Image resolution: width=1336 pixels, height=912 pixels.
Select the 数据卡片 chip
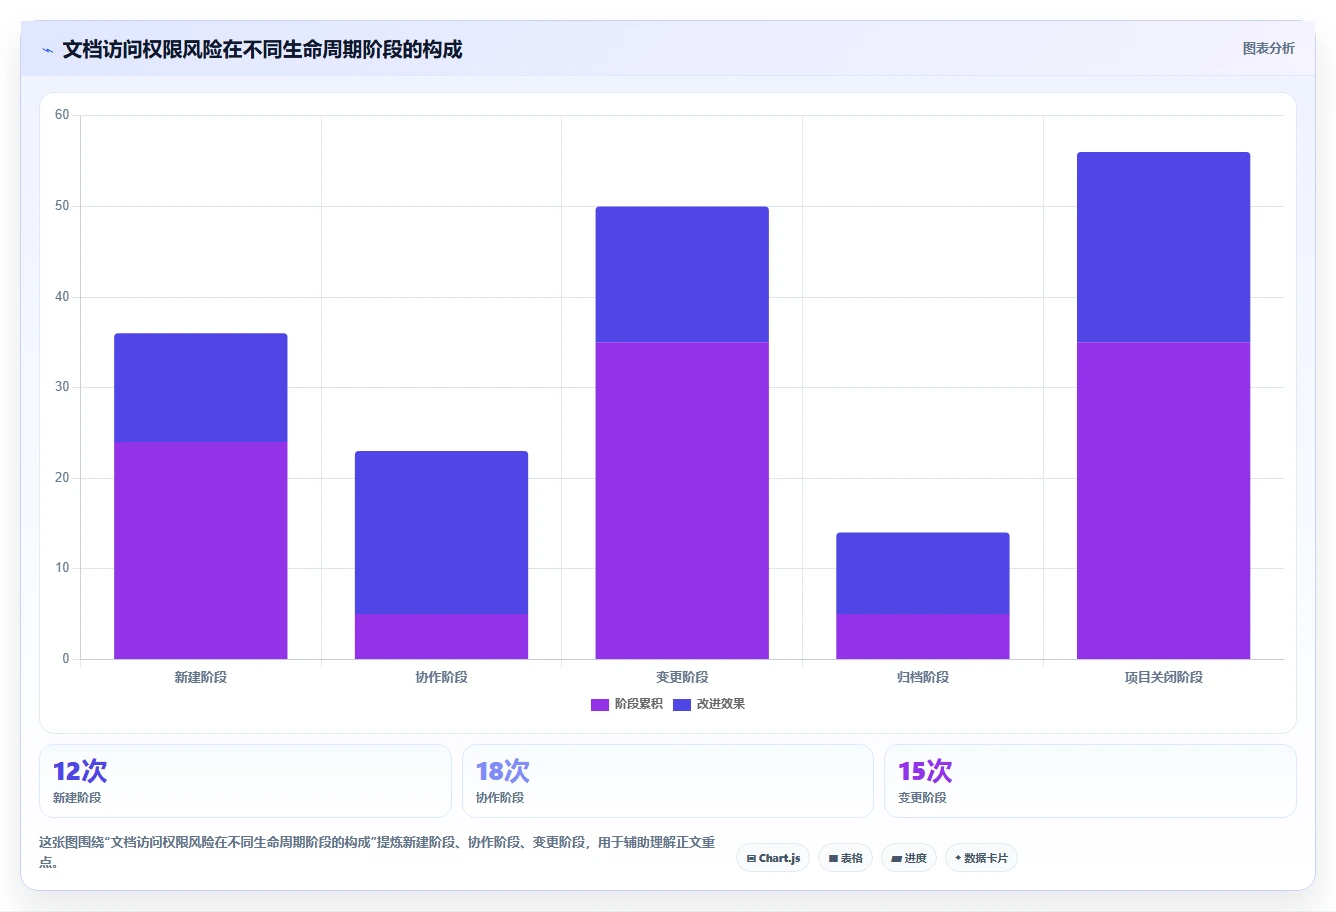point(981,858)
